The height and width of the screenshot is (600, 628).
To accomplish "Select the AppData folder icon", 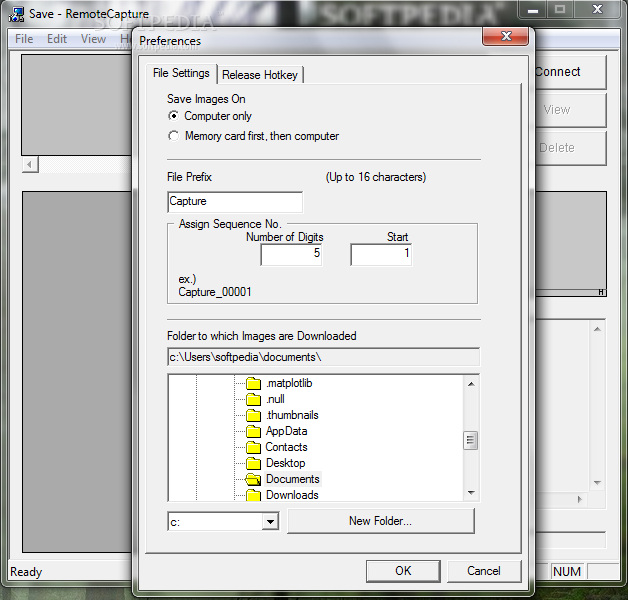I will pyautogui.click(x=254, y=431).
